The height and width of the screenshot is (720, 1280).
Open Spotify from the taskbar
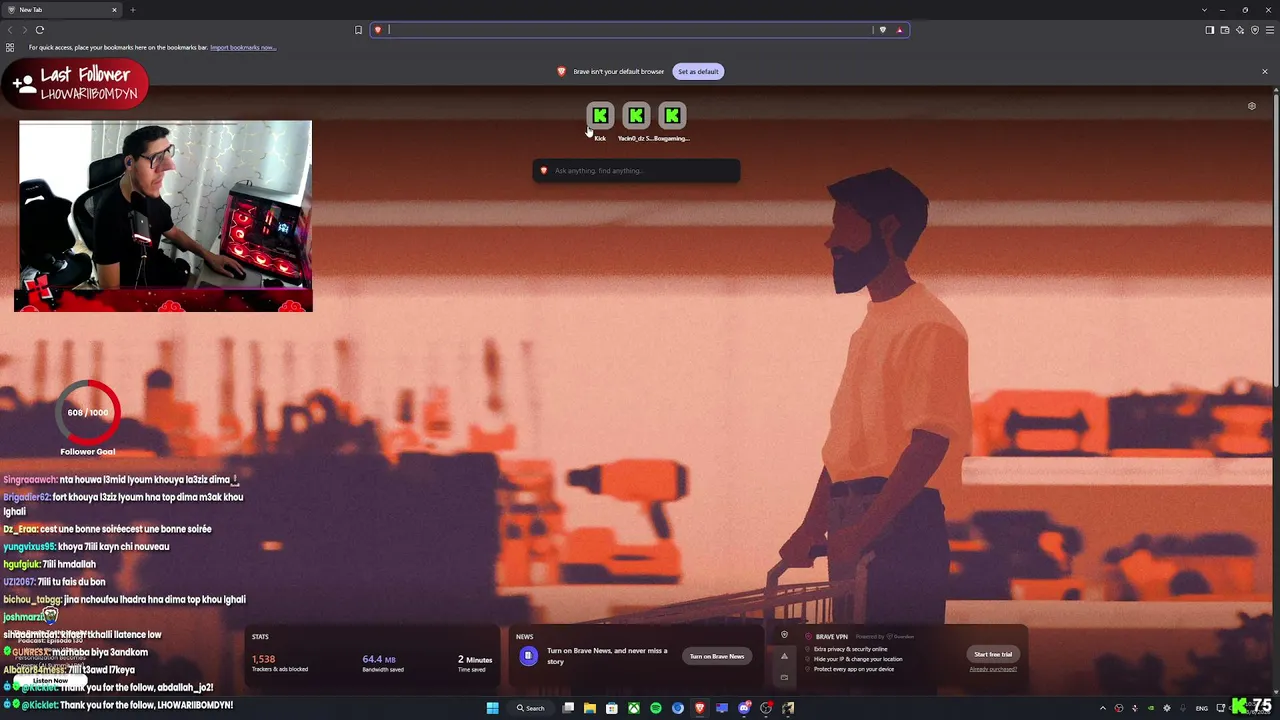click(656, 708)
